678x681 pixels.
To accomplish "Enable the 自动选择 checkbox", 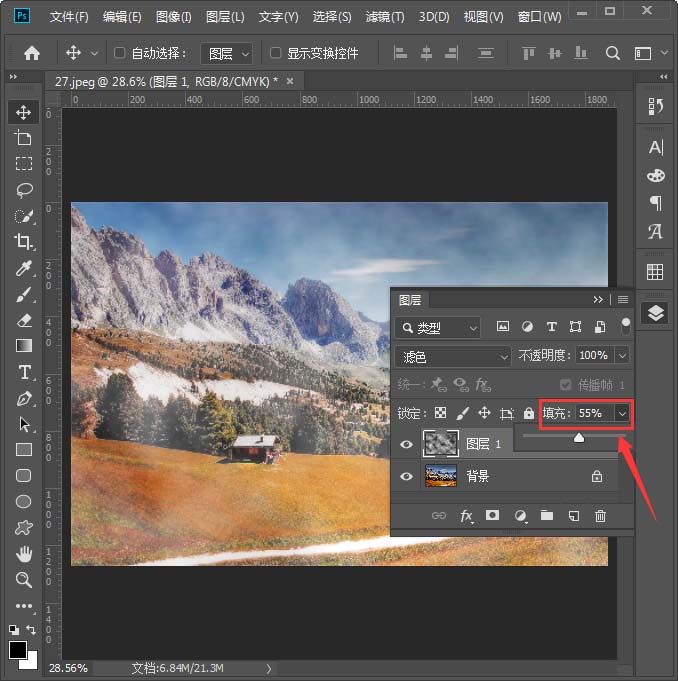I will click(x=119, y=53).
